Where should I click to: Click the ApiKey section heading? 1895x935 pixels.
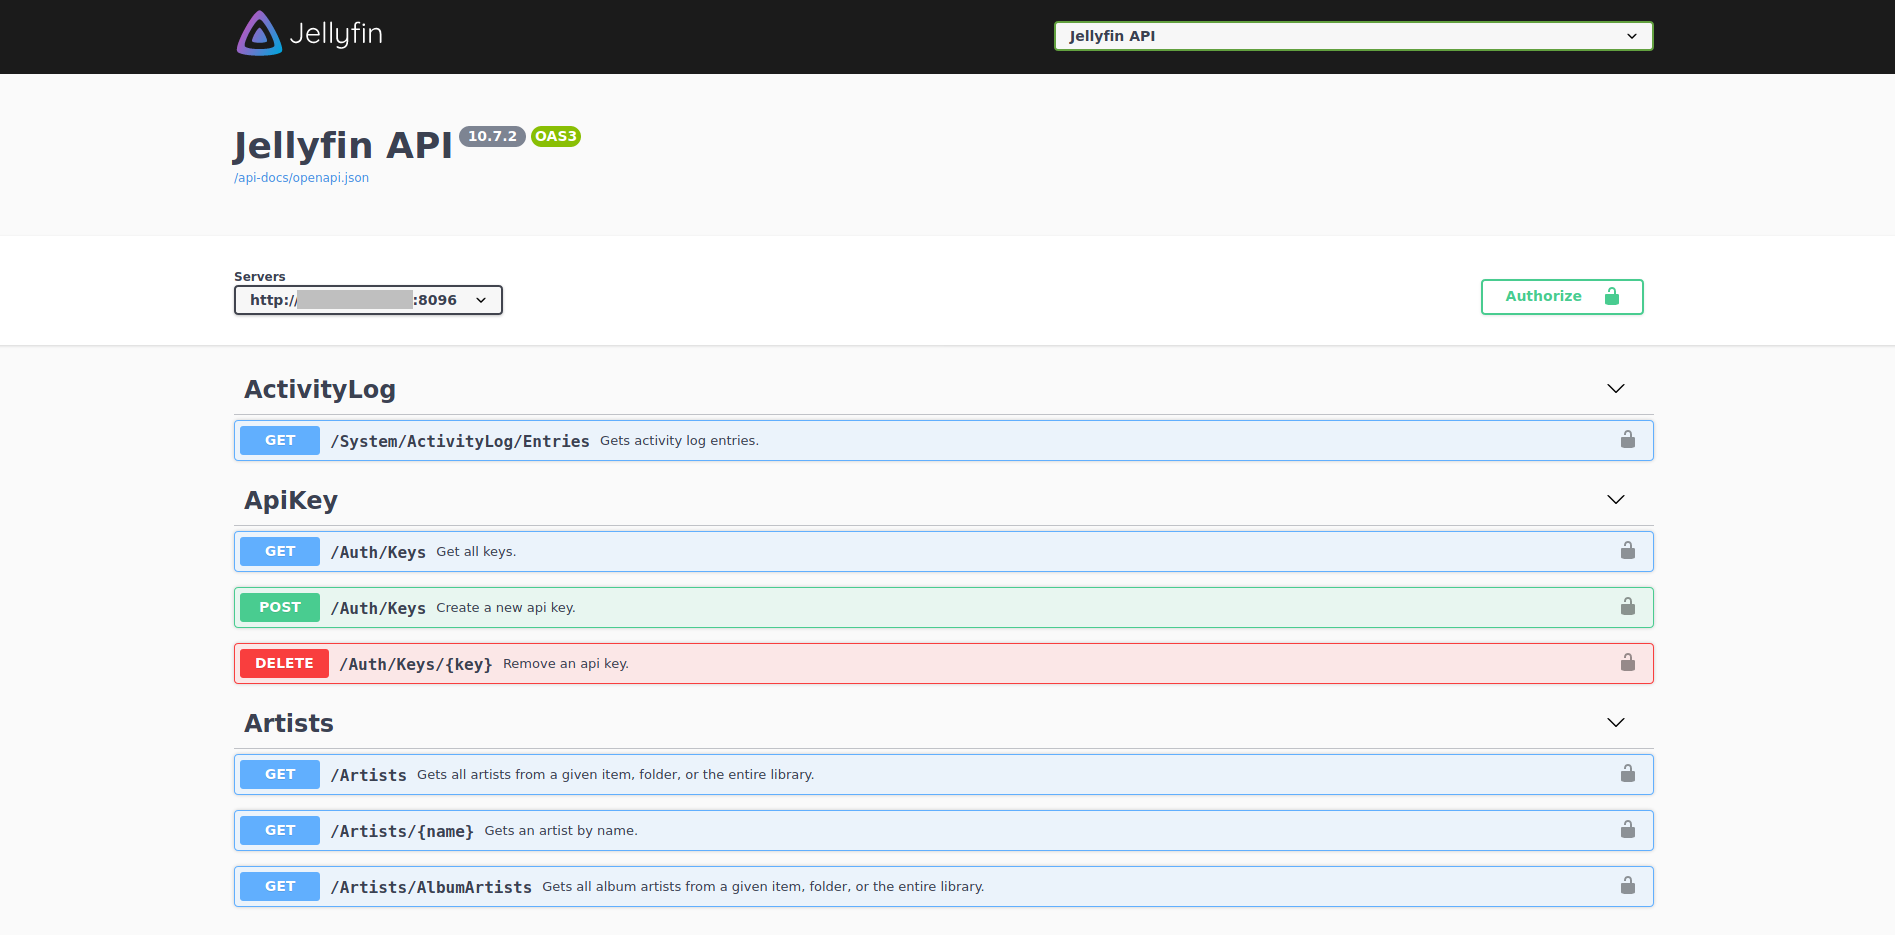coord(291,500)
